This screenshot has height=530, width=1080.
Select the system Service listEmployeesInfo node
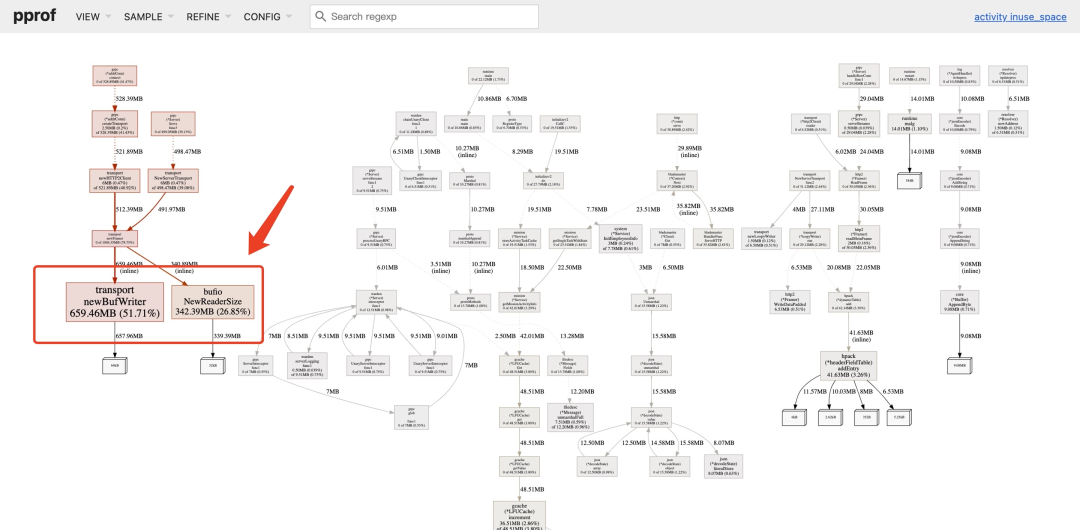point(621,238)
